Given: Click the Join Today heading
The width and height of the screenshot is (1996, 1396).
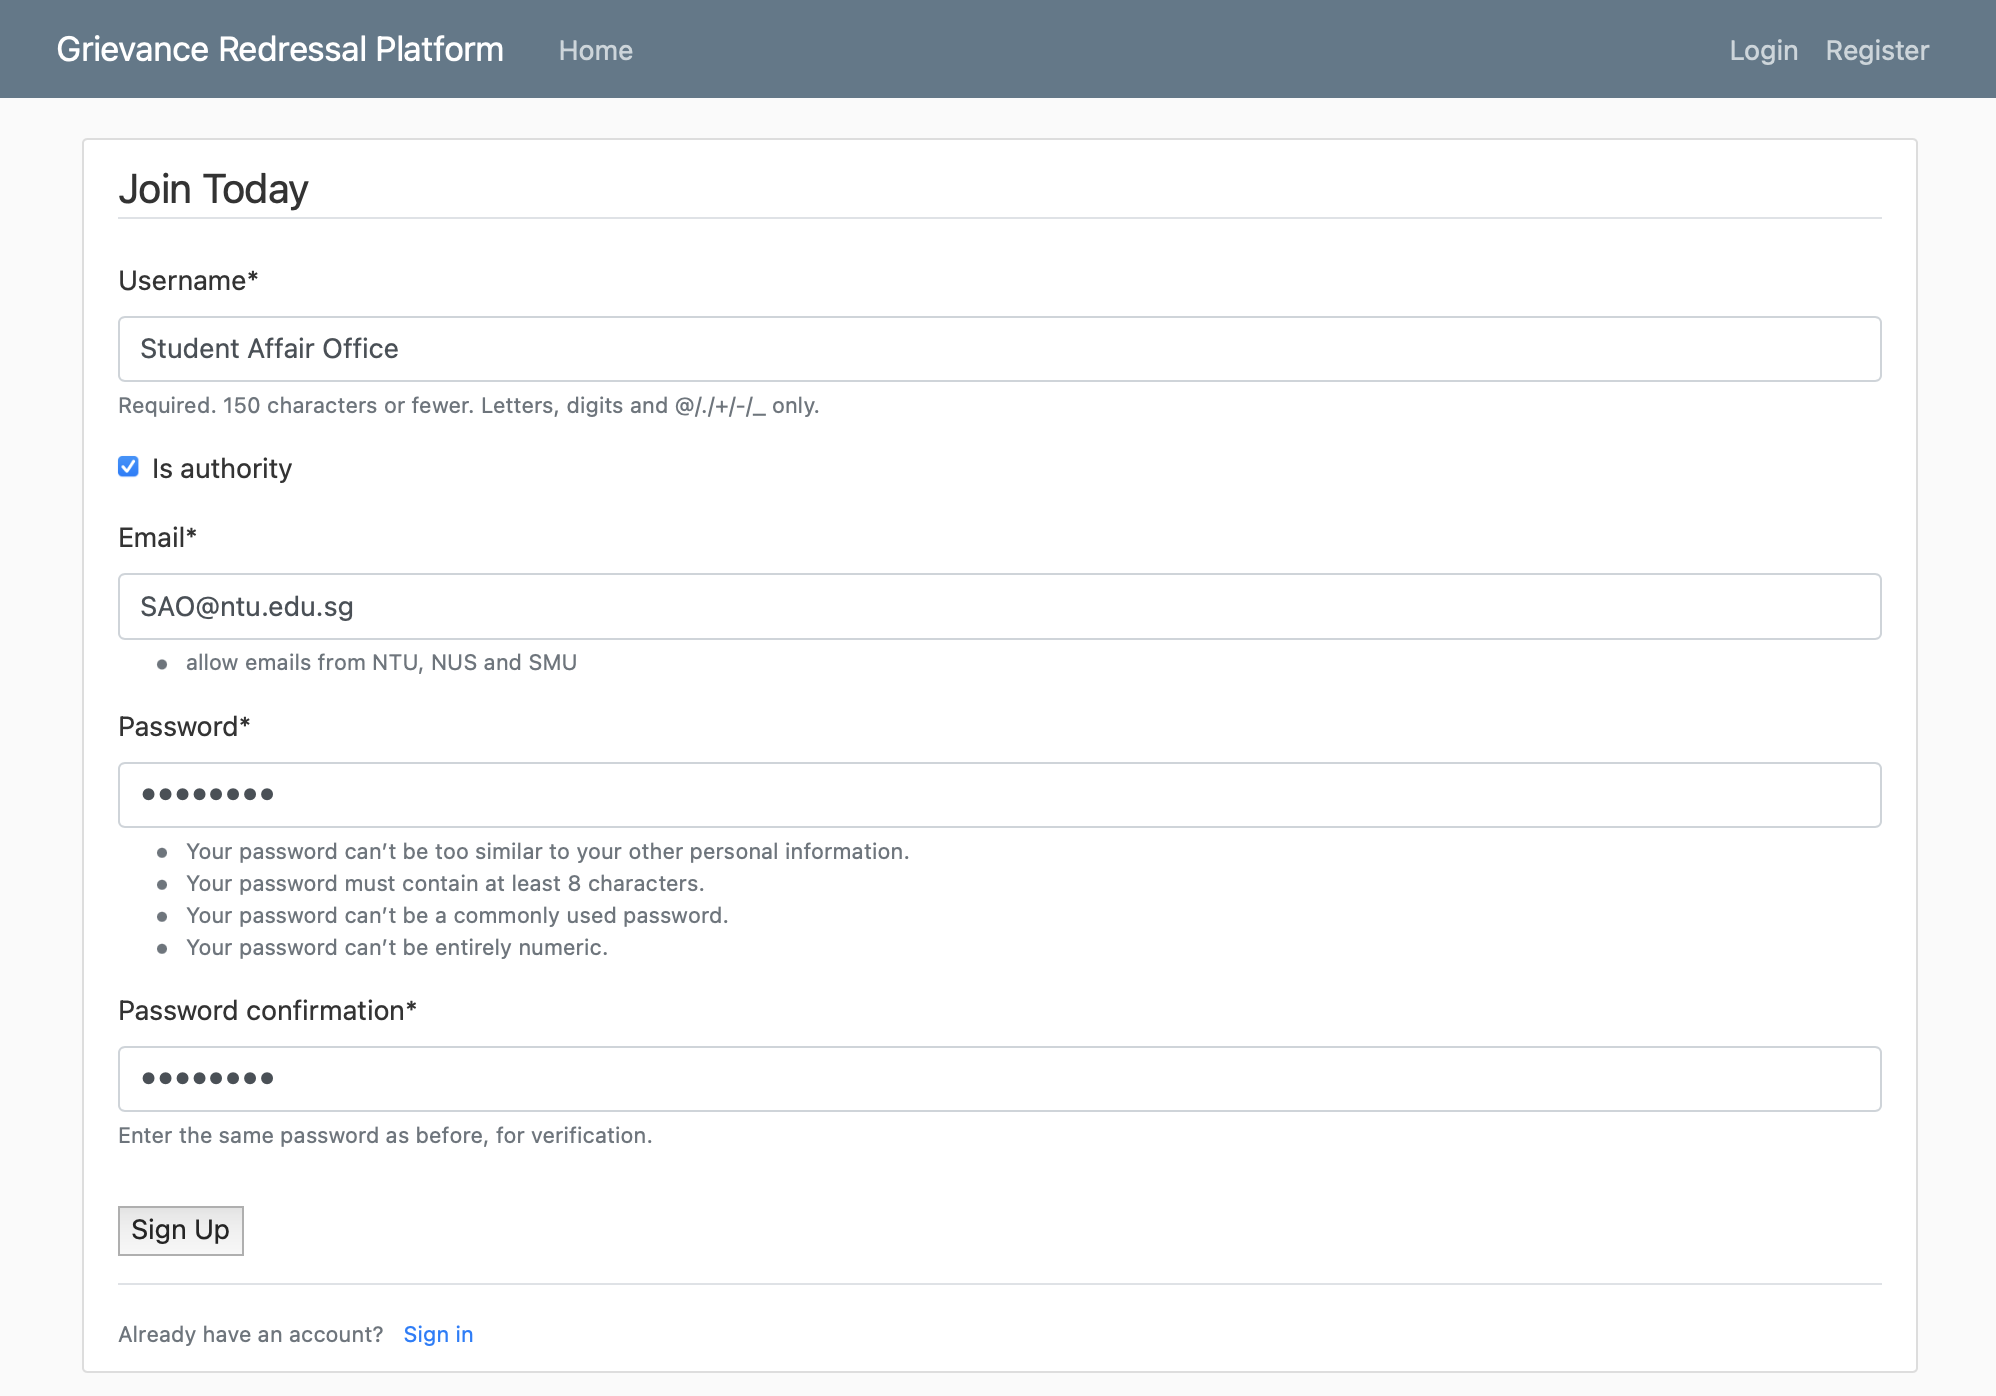Looking at the screenshot, I should click(x=213, y=189).
